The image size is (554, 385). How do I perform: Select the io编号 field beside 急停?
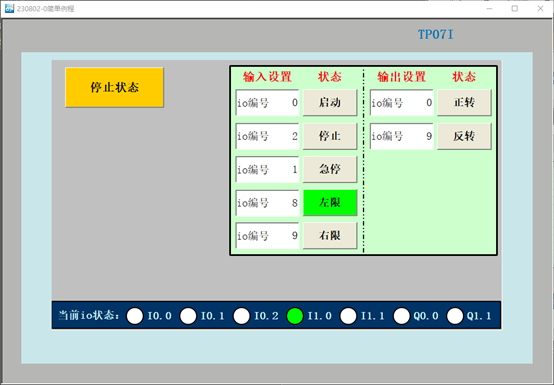click(267, 170)
